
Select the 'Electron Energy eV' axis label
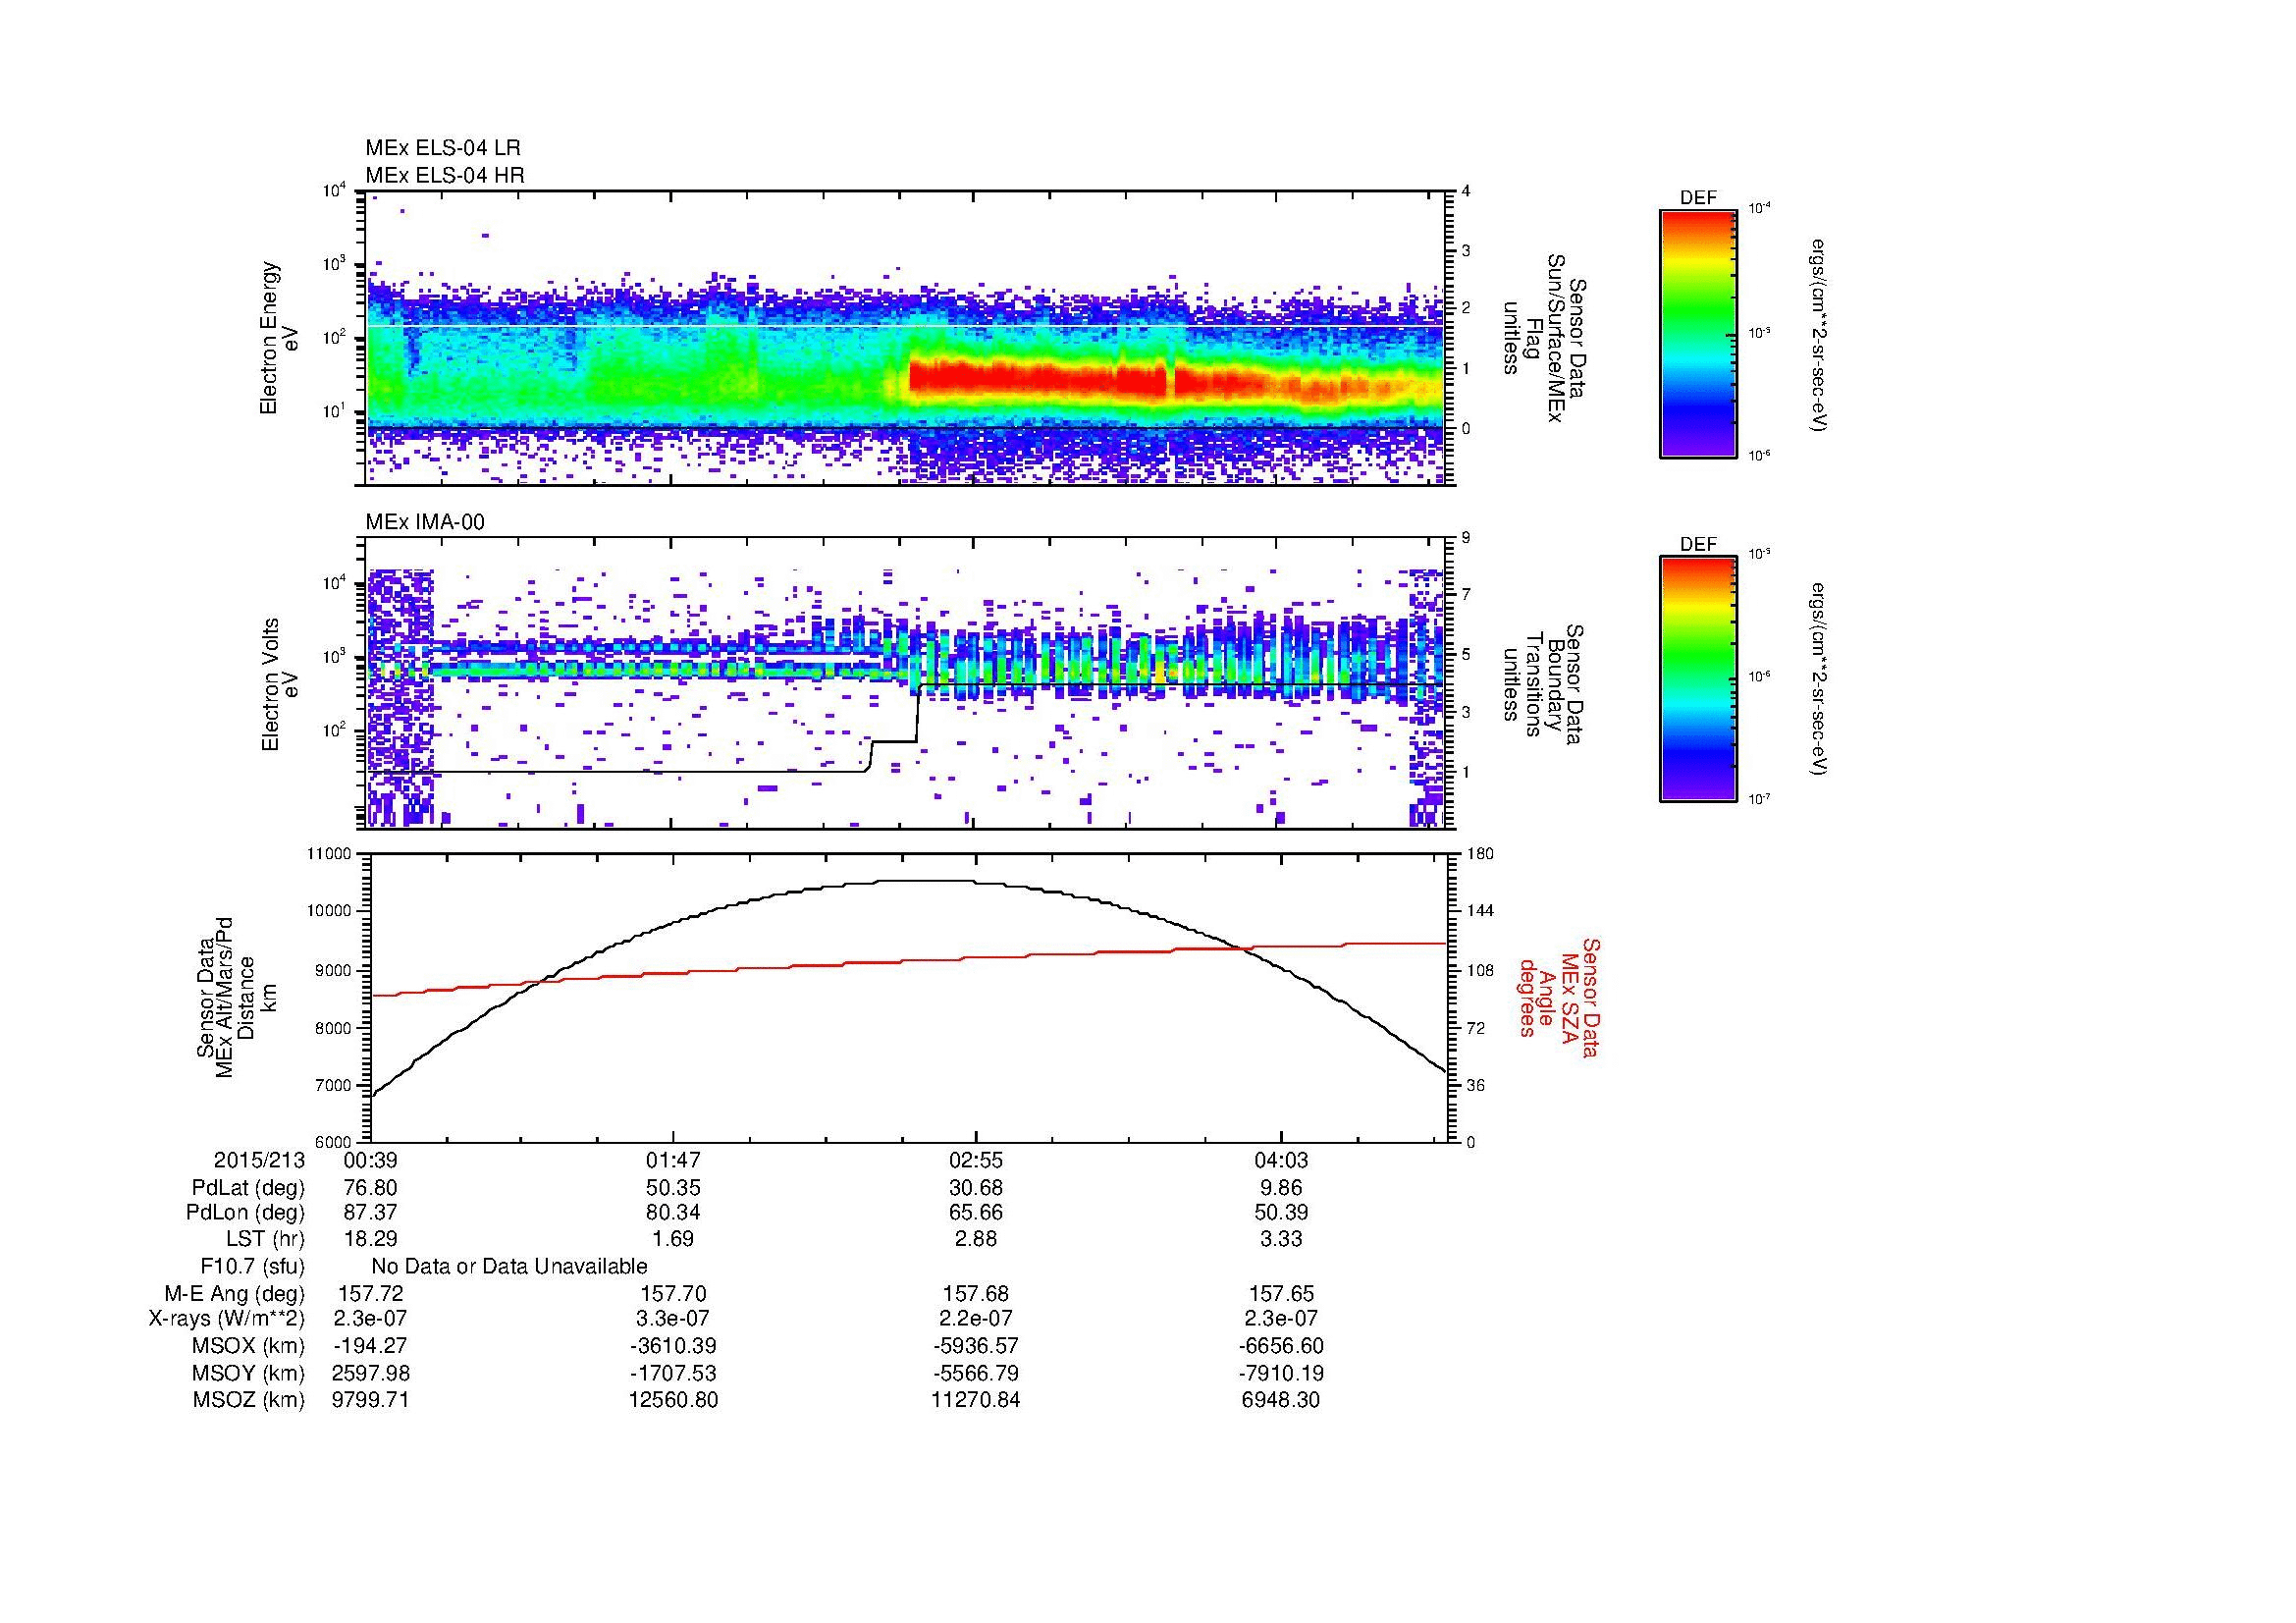(279, 337)
